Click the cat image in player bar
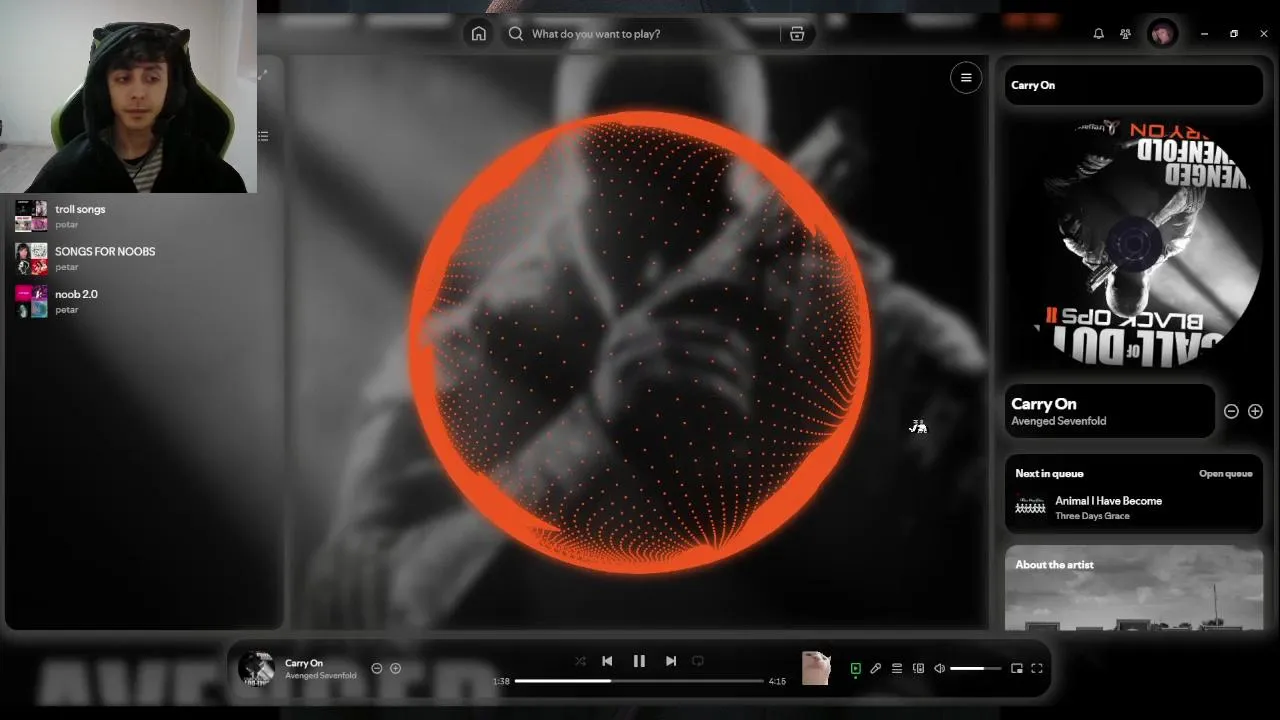This screenshot has width=1280, height=720. point(816,668)
